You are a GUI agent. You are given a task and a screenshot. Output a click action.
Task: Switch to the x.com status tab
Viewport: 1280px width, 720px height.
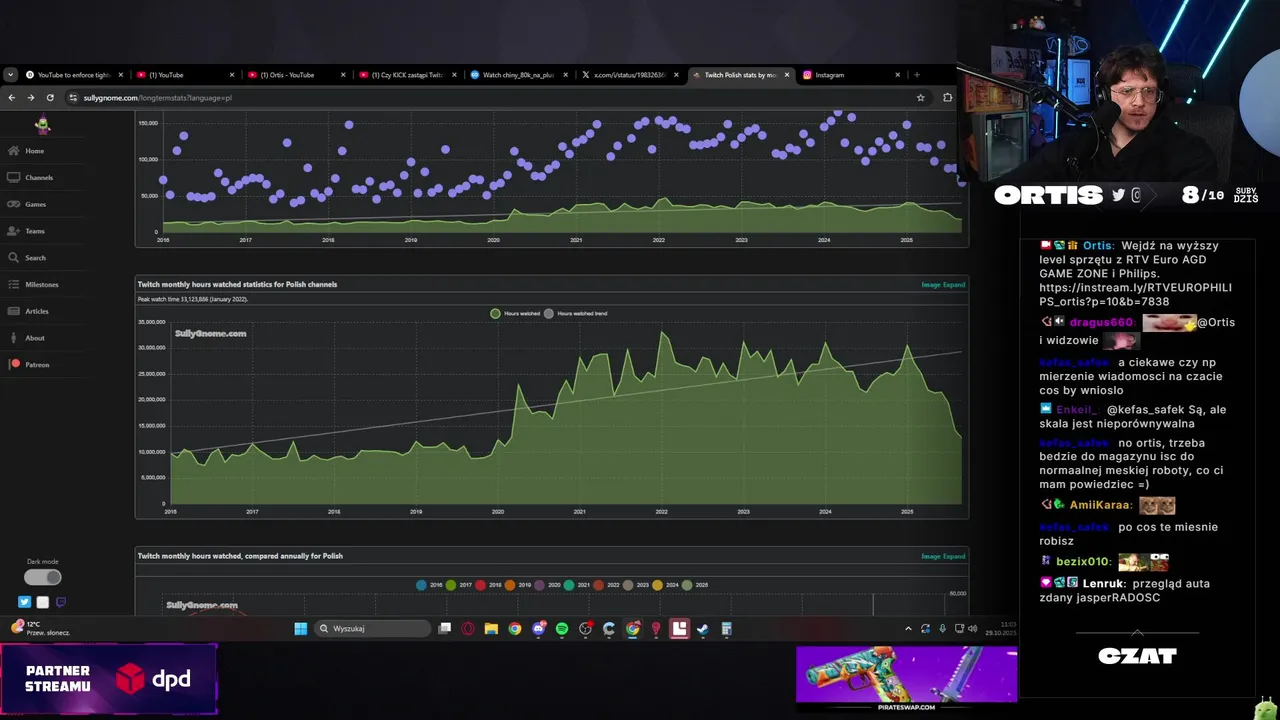click(x=628, y=75)
